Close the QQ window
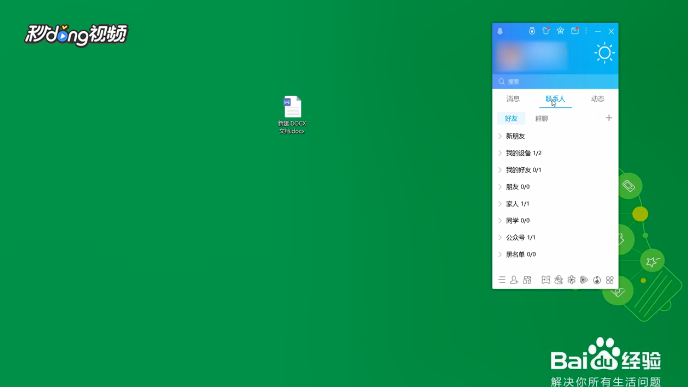The width and height of the screenshot is (688, 387). pyautogui.click(x=611, y=31)
